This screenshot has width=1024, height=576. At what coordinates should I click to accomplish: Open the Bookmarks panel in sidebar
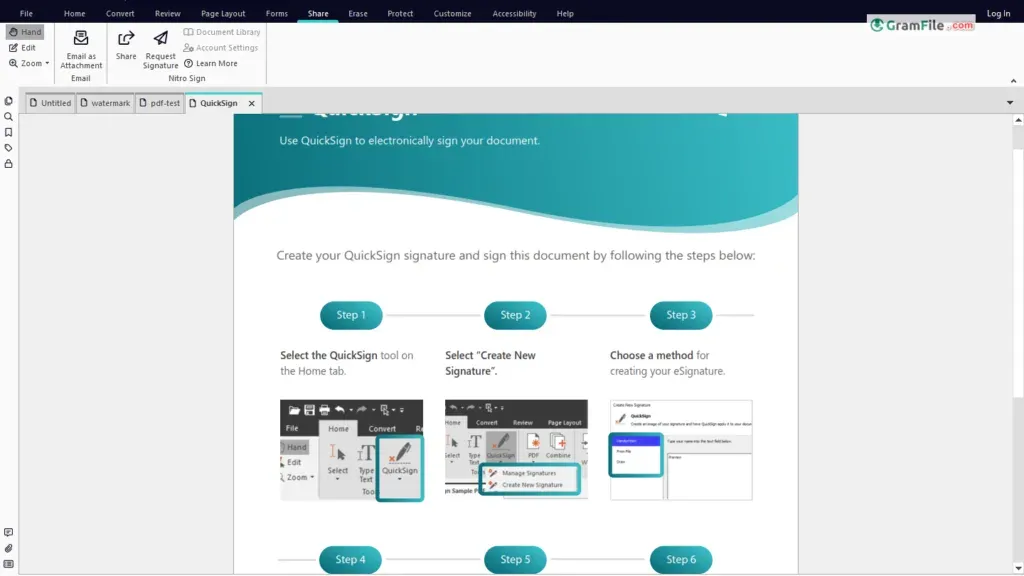tap(8, 133)
